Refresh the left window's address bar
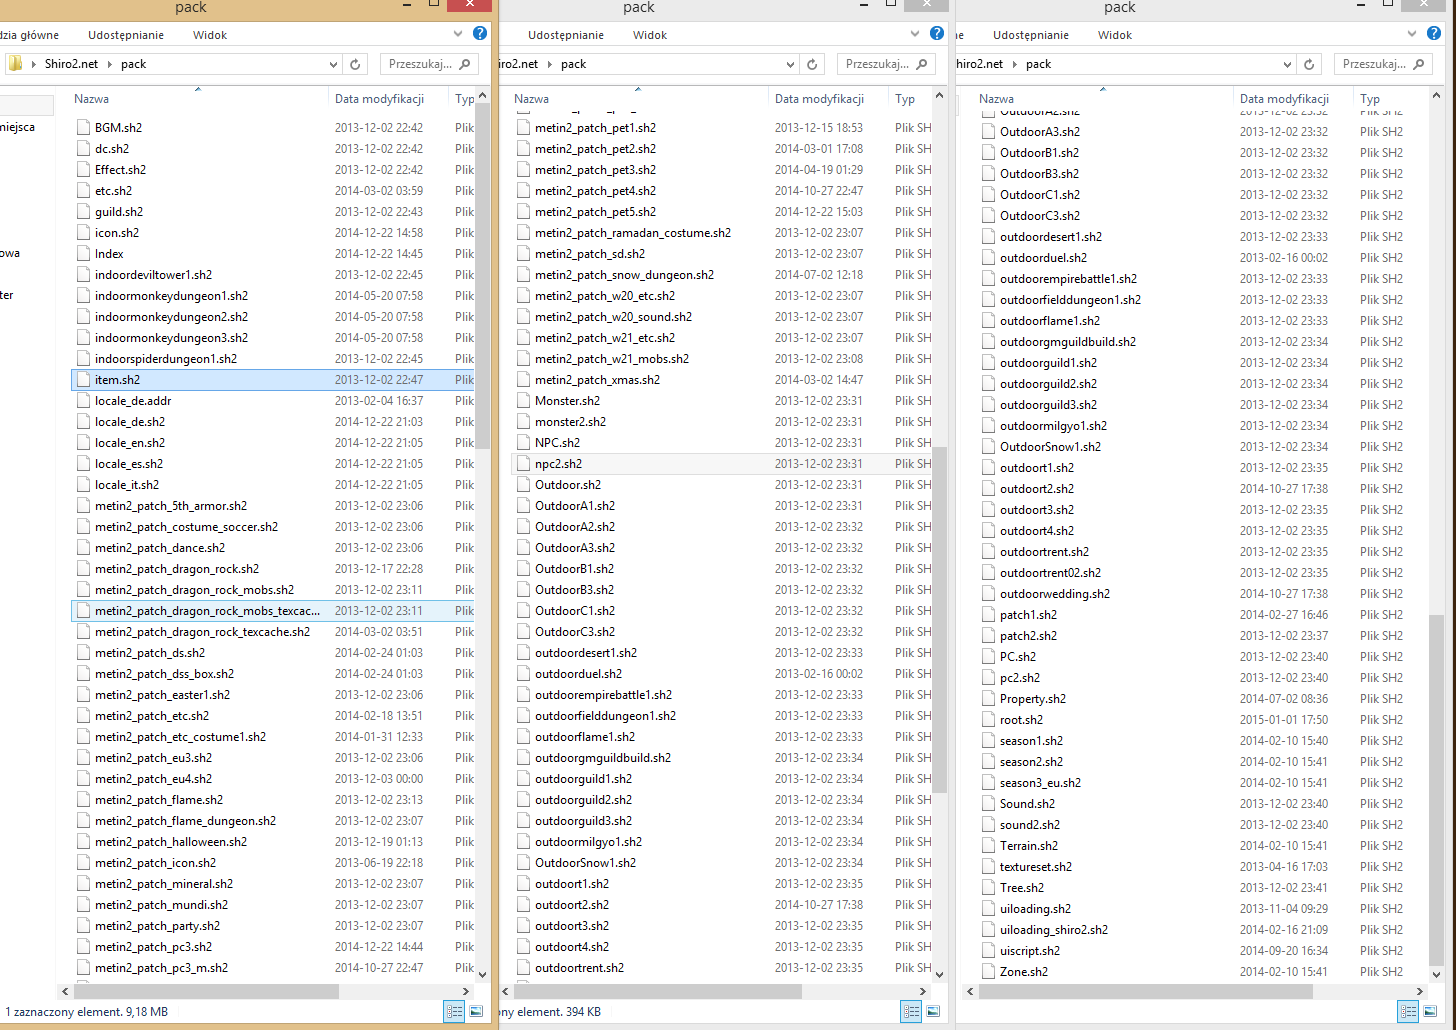This screenshot has height=1030, width=1456. (x=354, y=64)
